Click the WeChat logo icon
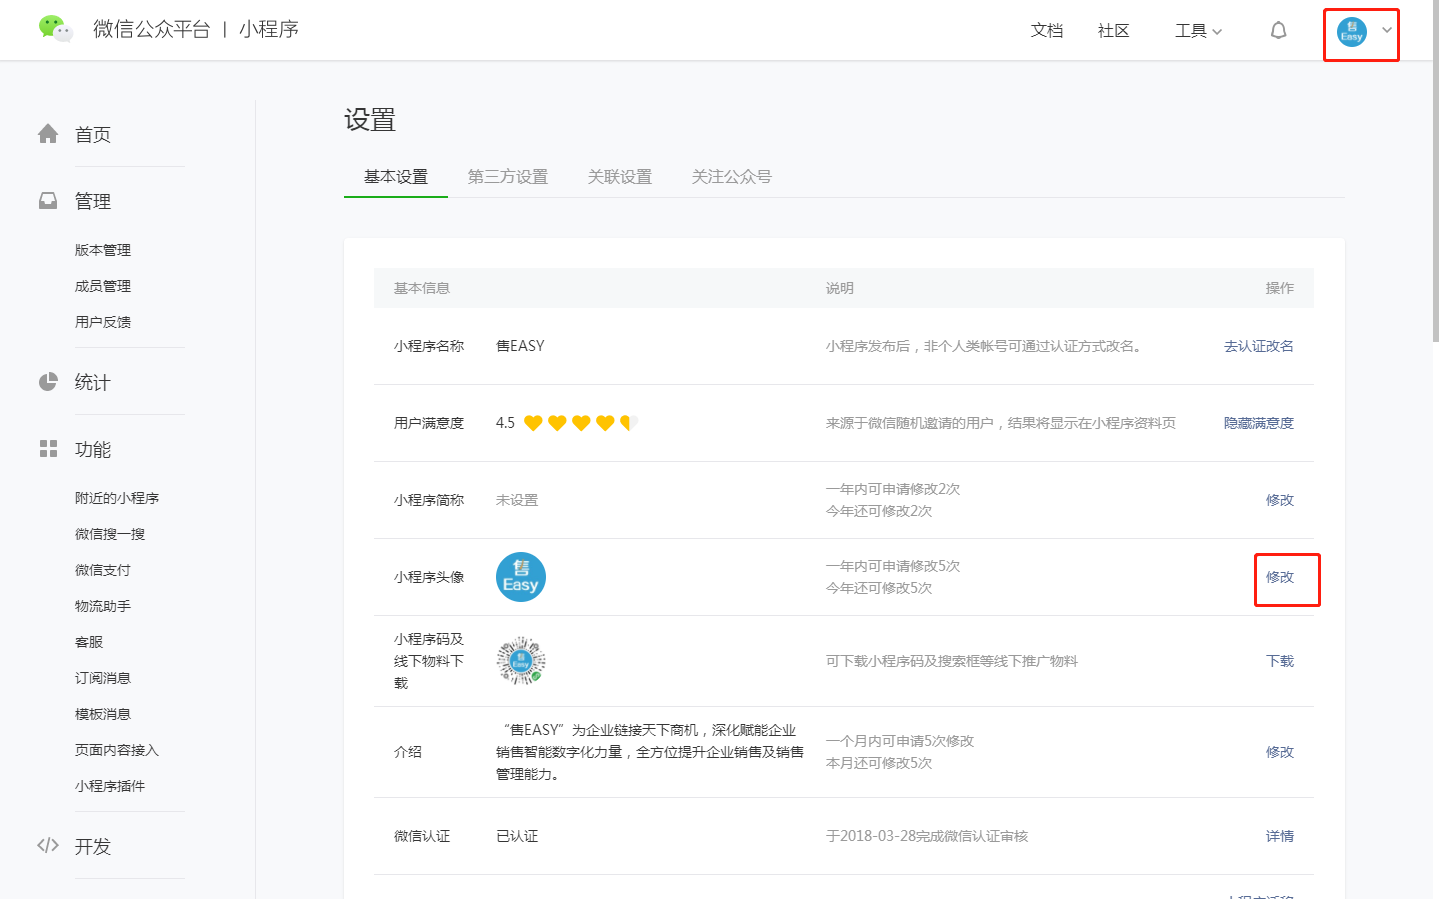Screen dimensions: 1439x899 [55, 29]
